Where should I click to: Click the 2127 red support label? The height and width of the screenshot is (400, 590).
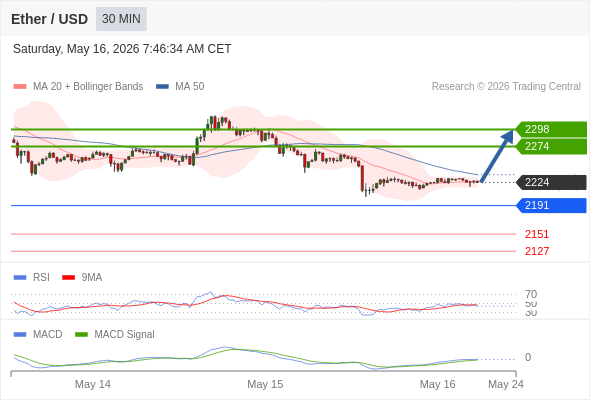tap(537, 251)
